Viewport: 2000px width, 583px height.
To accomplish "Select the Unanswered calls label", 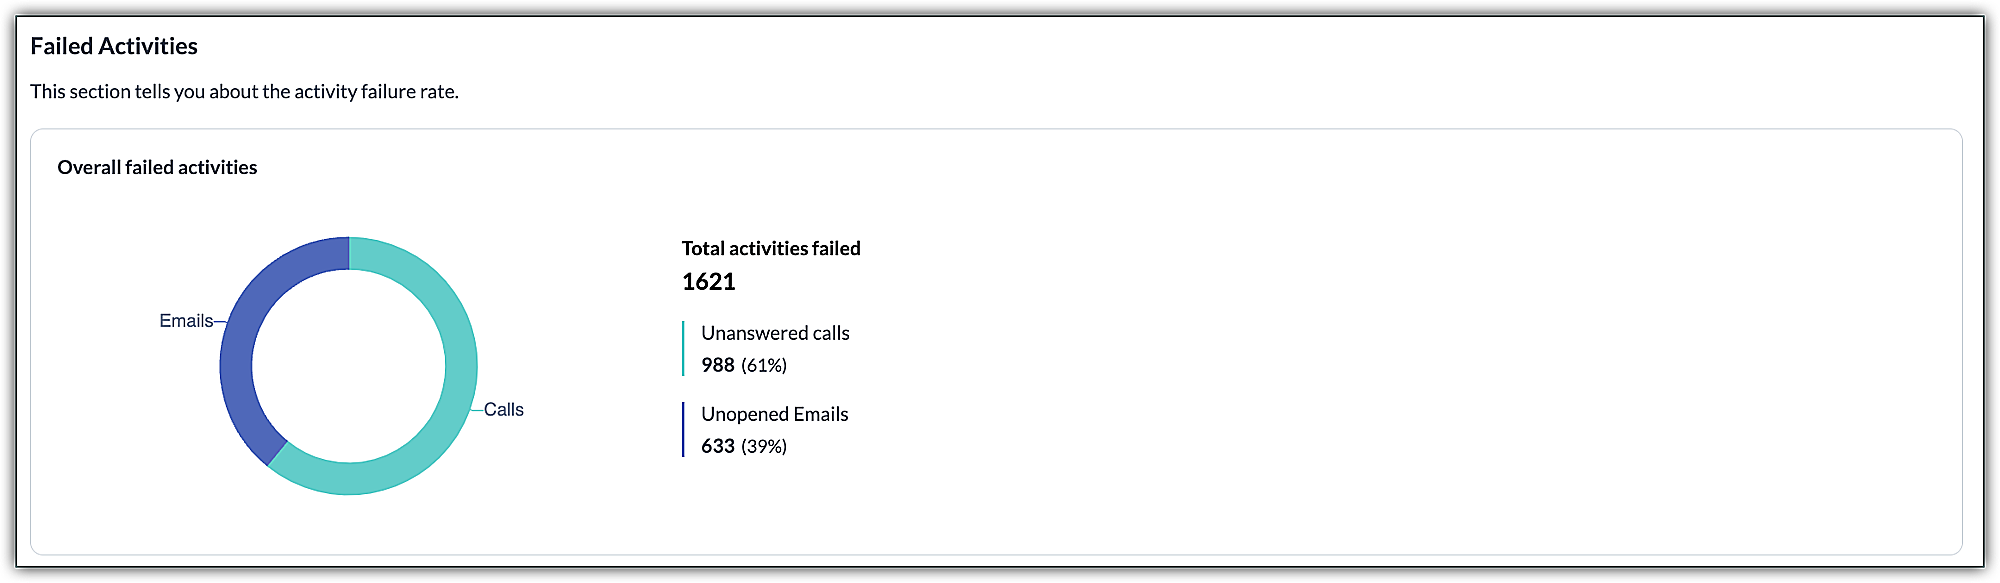I will point(775,334).
